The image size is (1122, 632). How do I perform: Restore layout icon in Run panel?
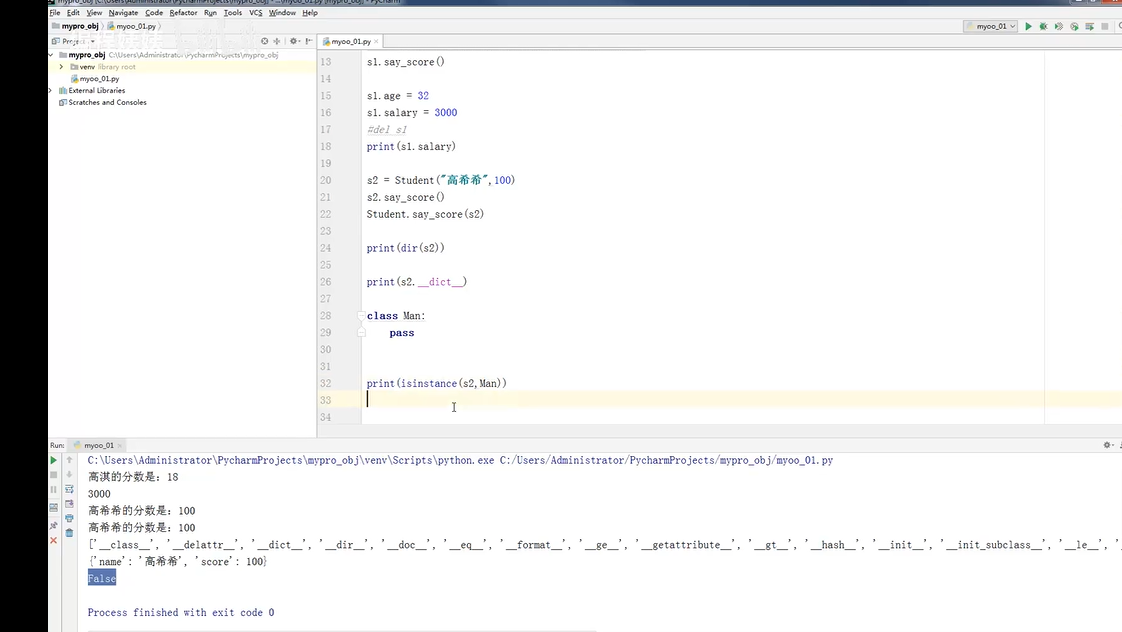(54, 507)
